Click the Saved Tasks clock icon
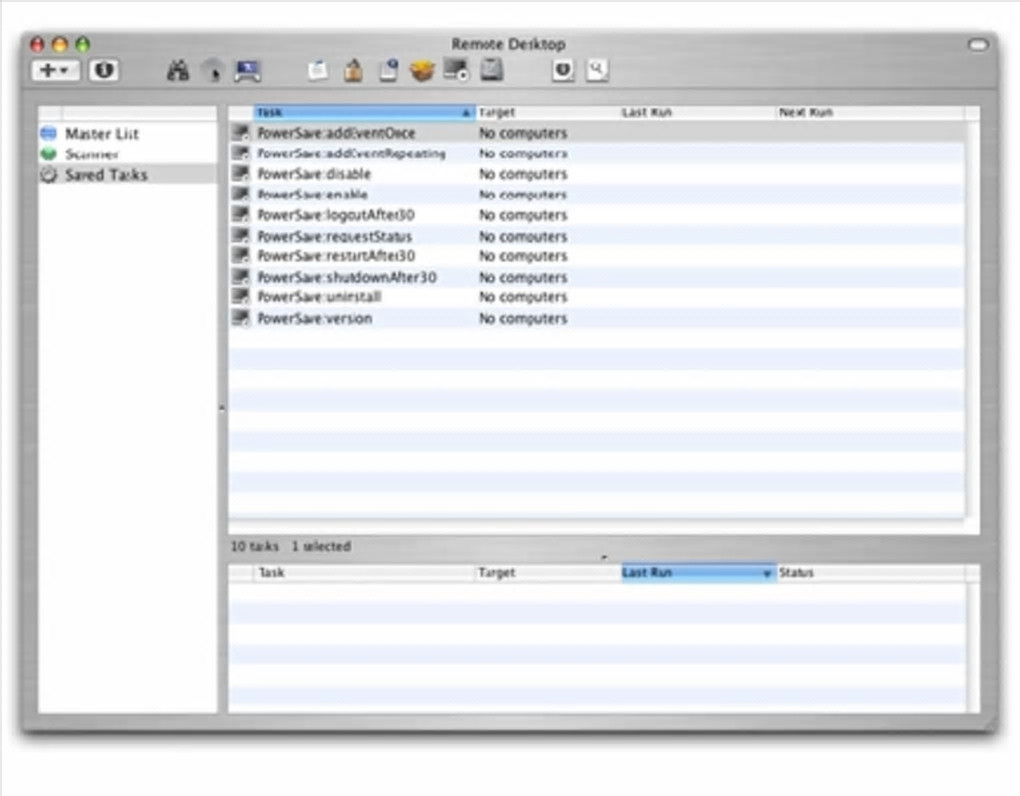 [49, 174]
